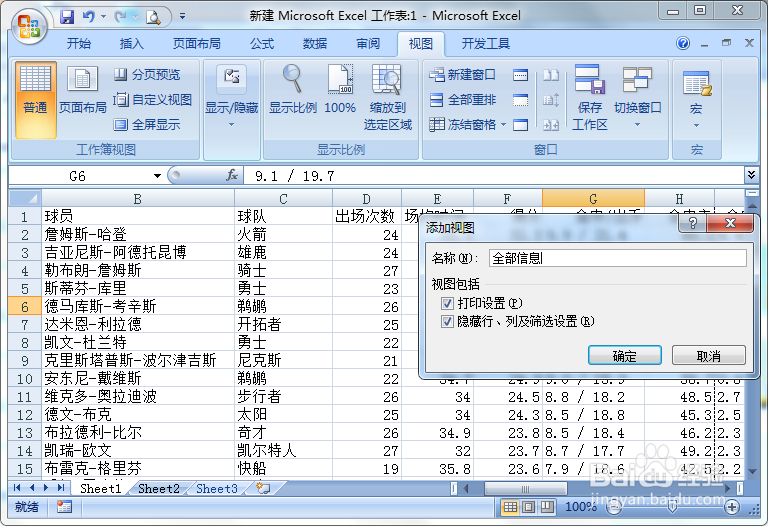The height and width of the screenshot is (526, 768).
Task: Open Customize Quick Access Toolbar dropdown
Action: (x=182, y=17)
